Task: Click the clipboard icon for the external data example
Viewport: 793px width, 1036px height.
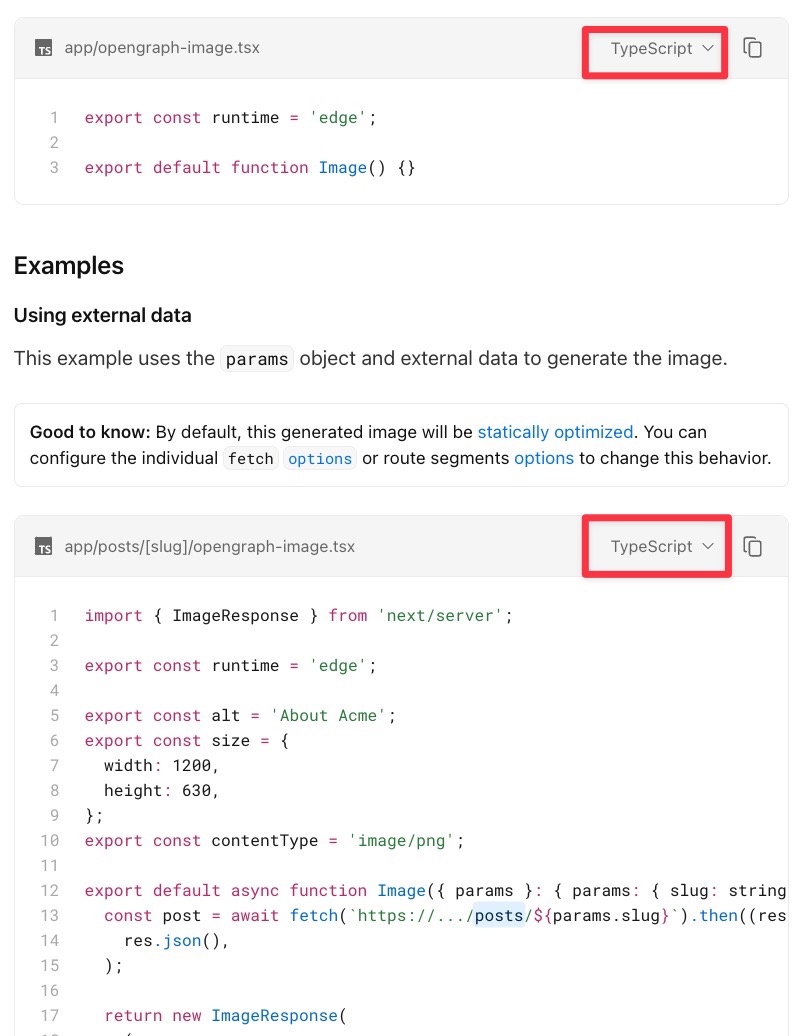Action: 752,546
